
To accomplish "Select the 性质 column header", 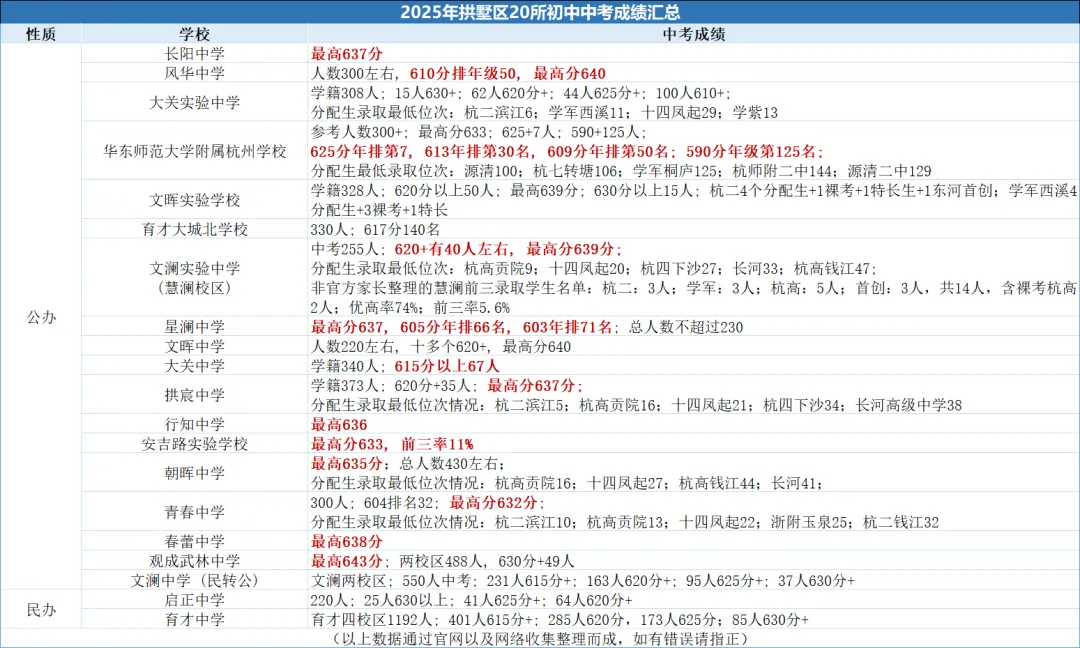I will click(41, 31).
